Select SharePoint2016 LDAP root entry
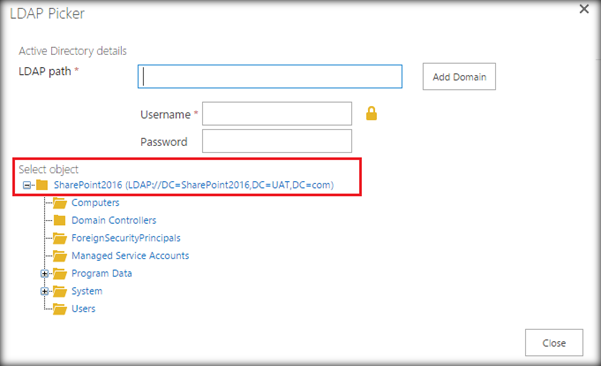The height and width of the screenshot is (366, 601). coord(194,185)
